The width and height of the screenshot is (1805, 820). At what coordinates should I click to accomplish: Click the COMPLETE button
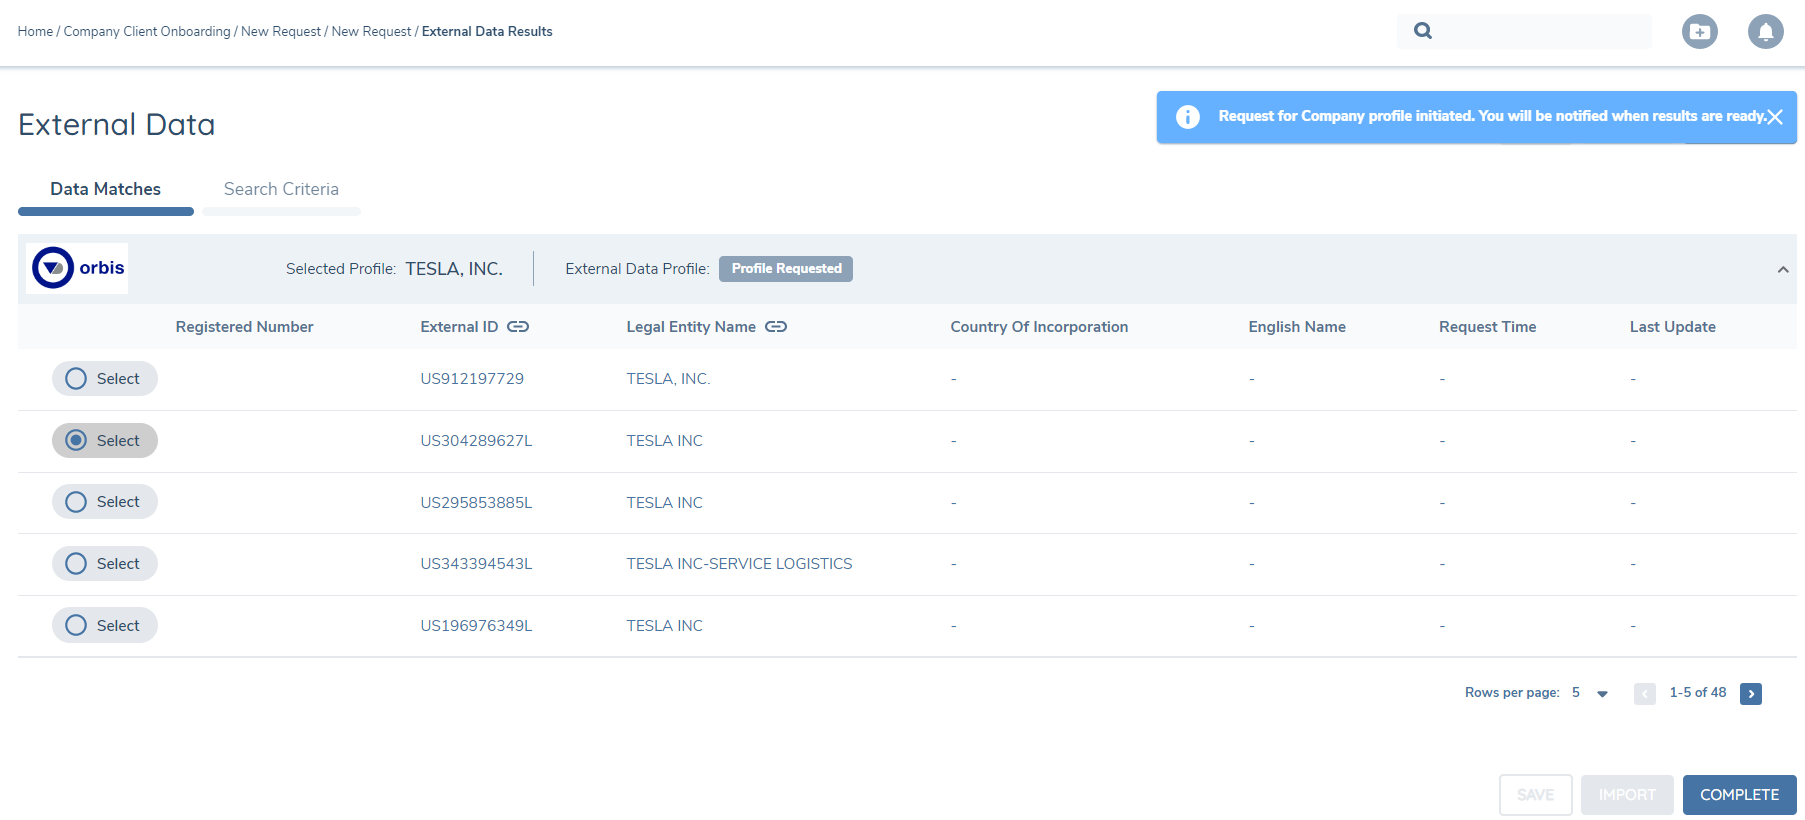point(1739,795)
